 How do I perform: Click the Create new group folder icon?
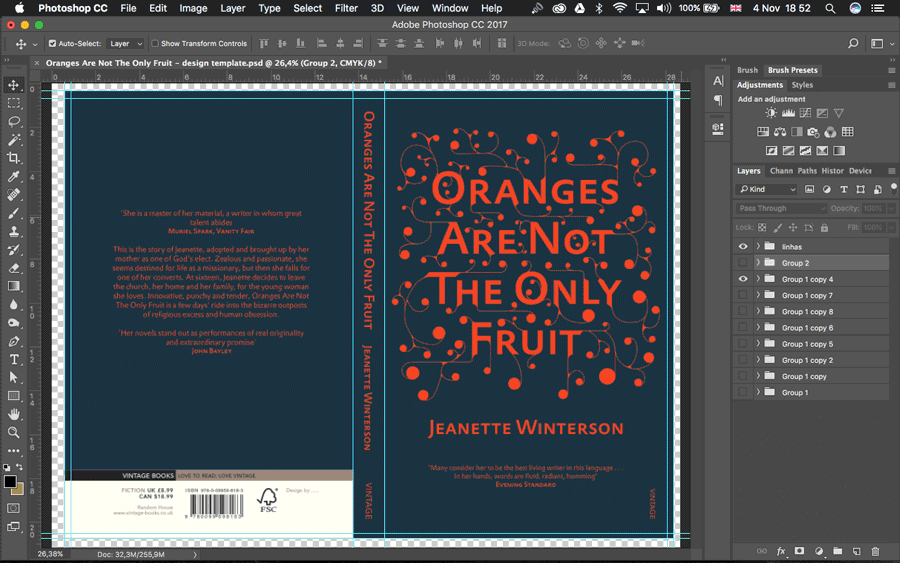tap(838, 551)
